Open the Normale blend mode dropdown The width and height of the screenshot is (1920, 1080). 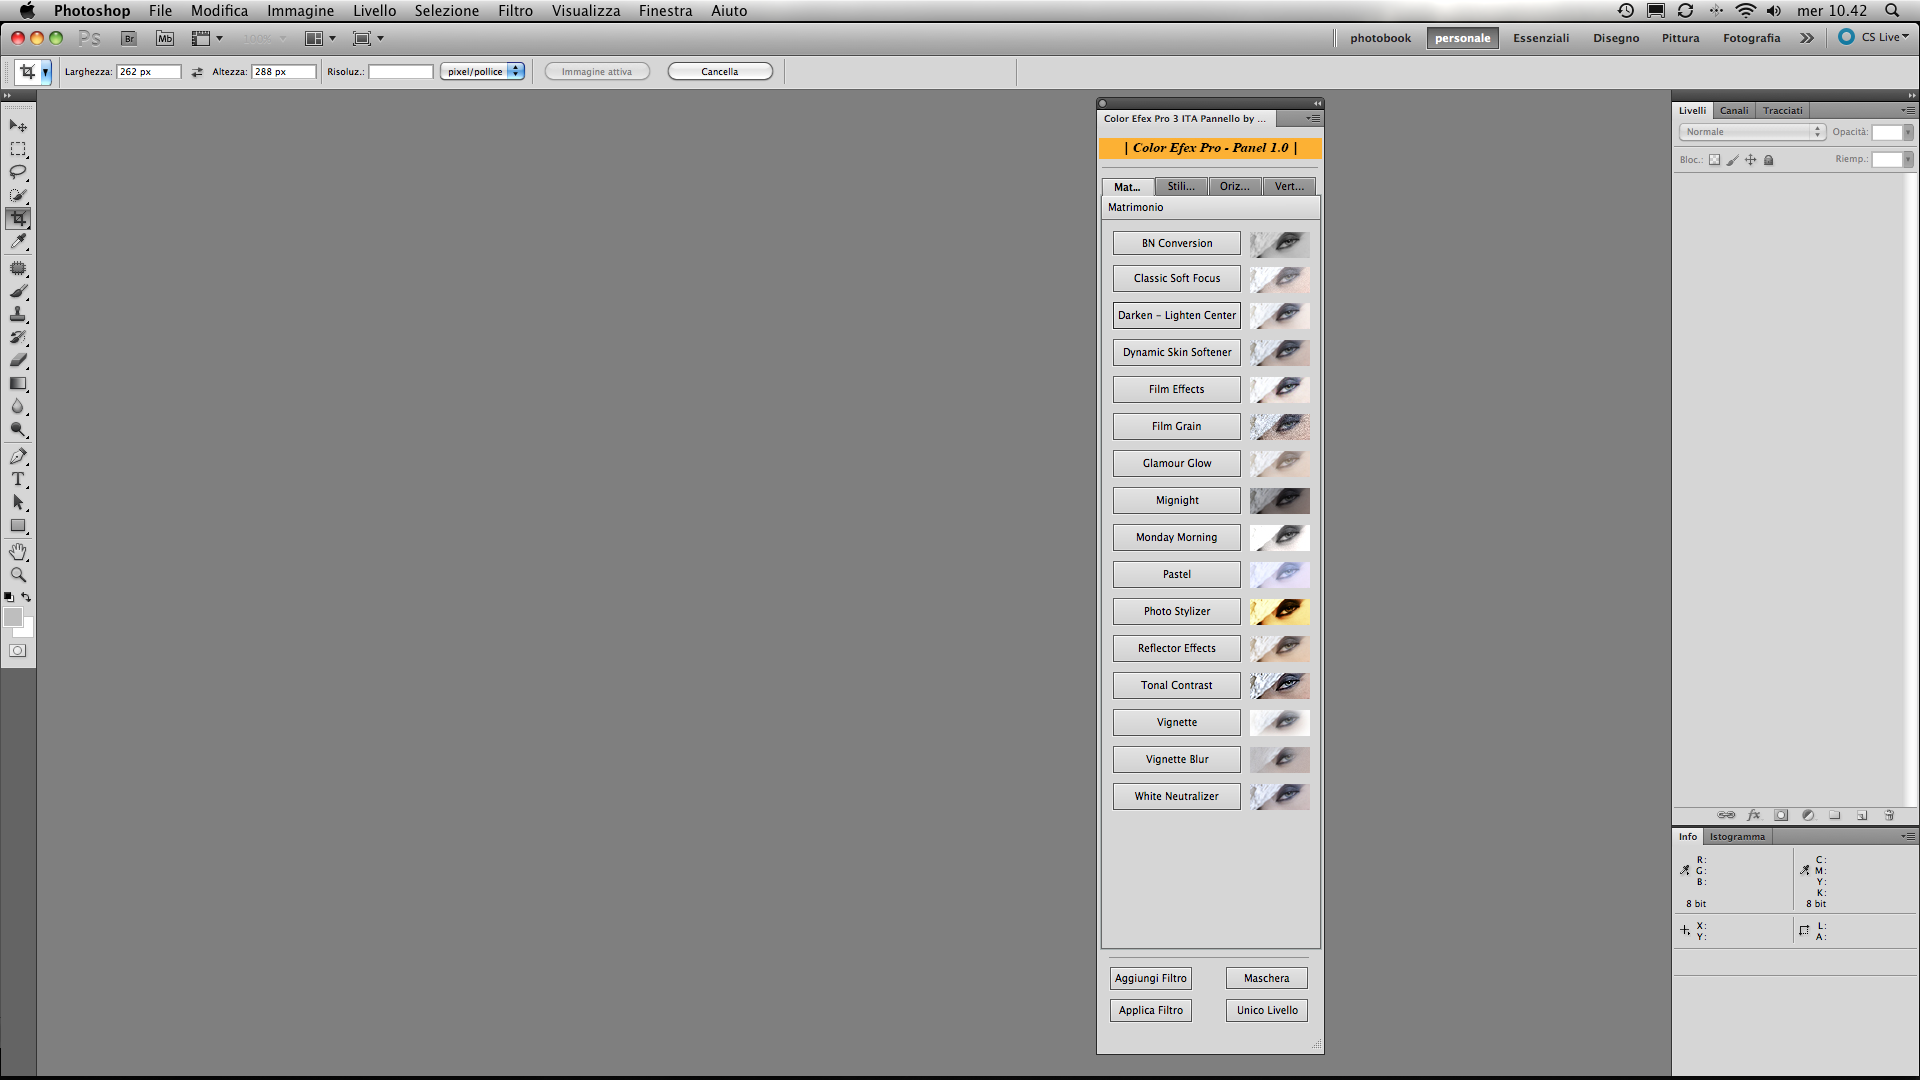click(1752, 132)
